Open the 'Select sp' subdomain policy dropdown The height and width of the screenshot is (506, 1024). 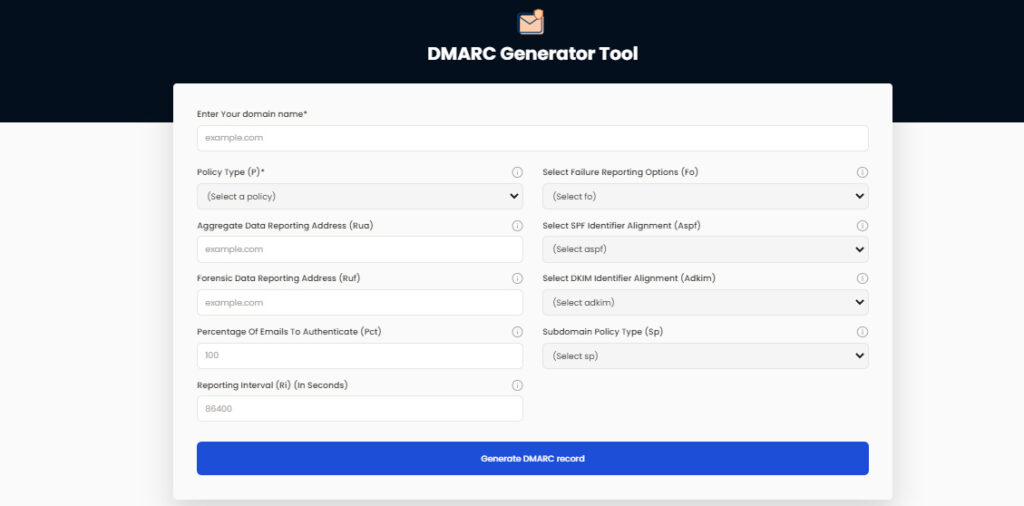click(x=705, y=356)
